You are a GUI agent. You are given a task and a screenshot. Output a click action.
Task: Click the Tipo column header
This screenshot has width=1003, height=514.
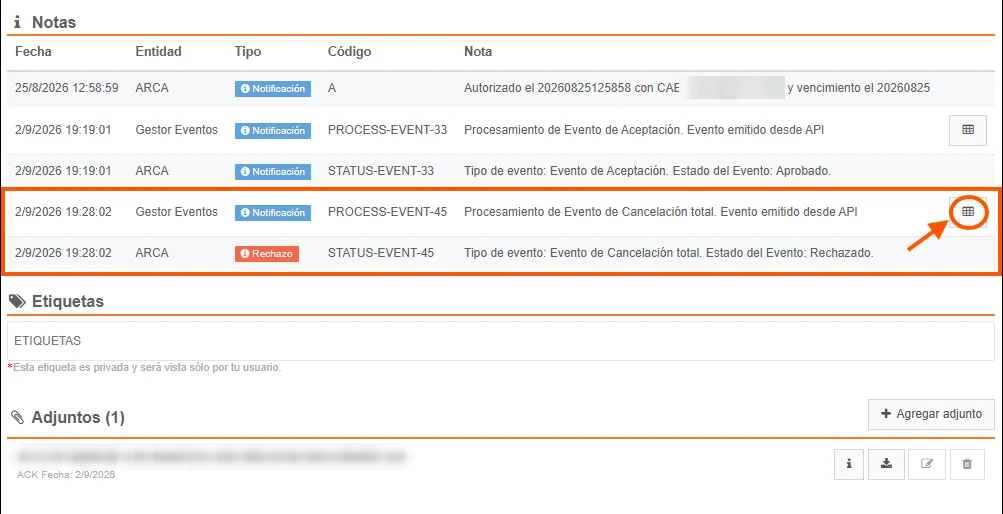248,51
